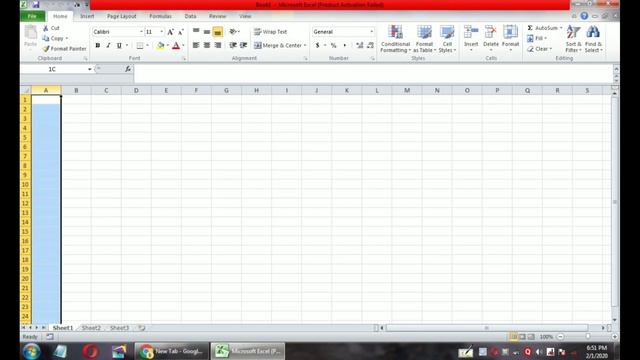Open Format as Table gallery
Screen dimensions: 640x360
click(x=424, y=39)
